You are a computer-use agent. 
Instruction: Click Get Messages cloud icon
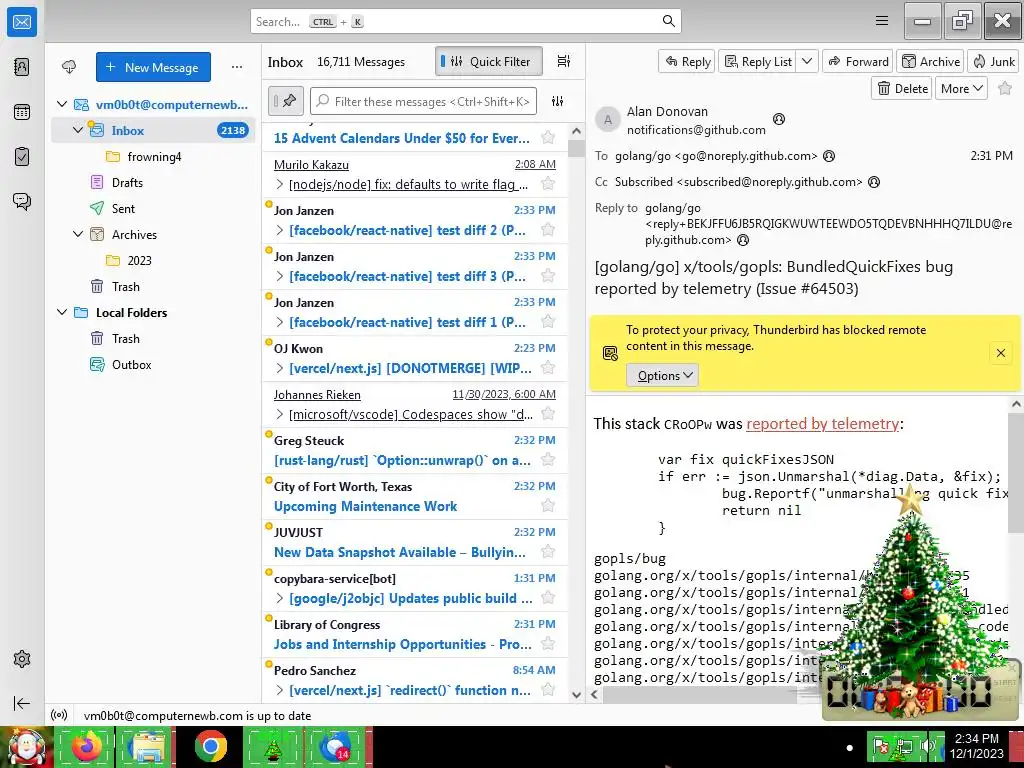point(69,67)
